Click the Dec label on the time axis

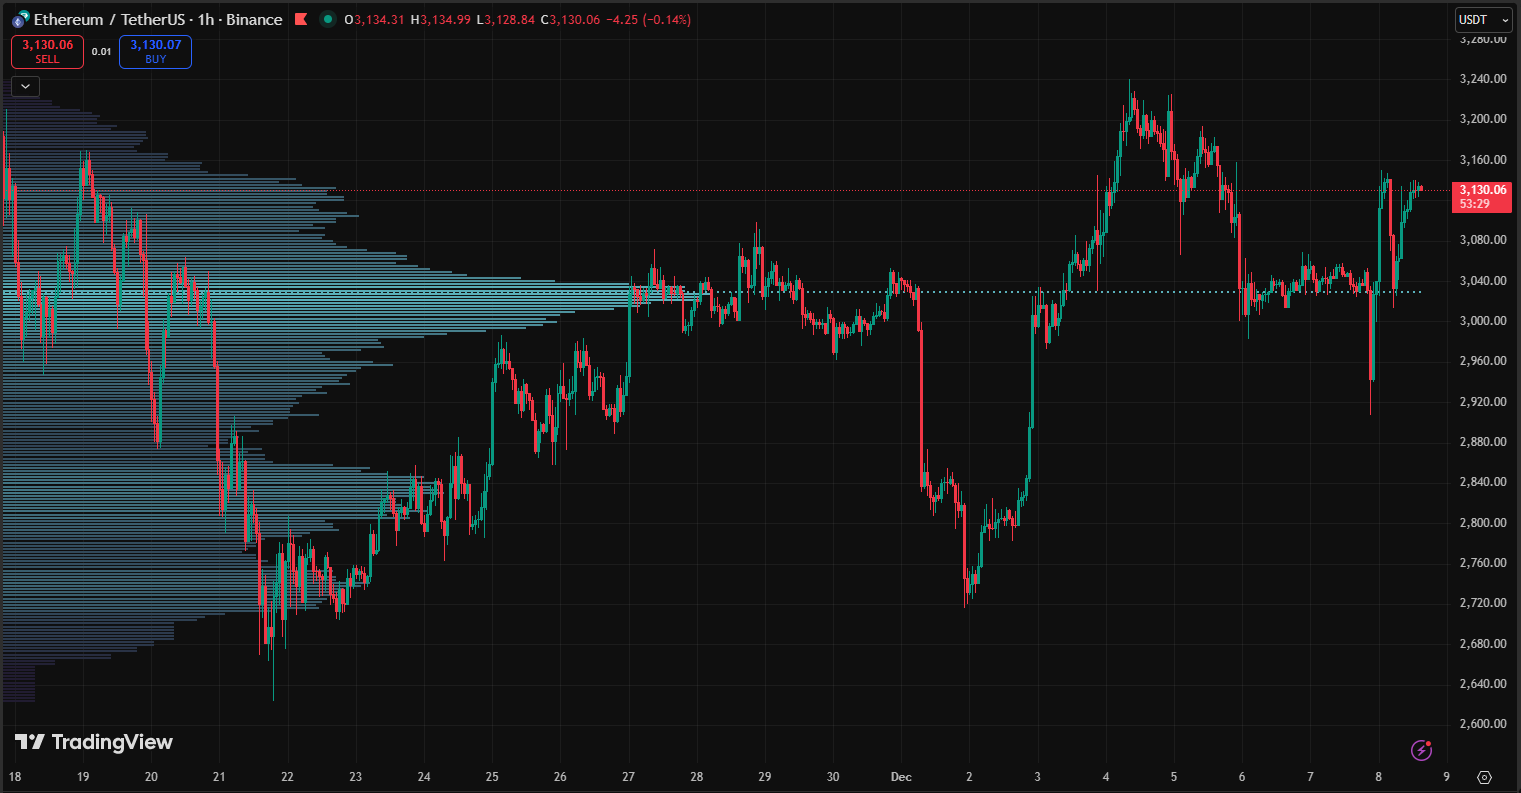click(x=899, y=777)
